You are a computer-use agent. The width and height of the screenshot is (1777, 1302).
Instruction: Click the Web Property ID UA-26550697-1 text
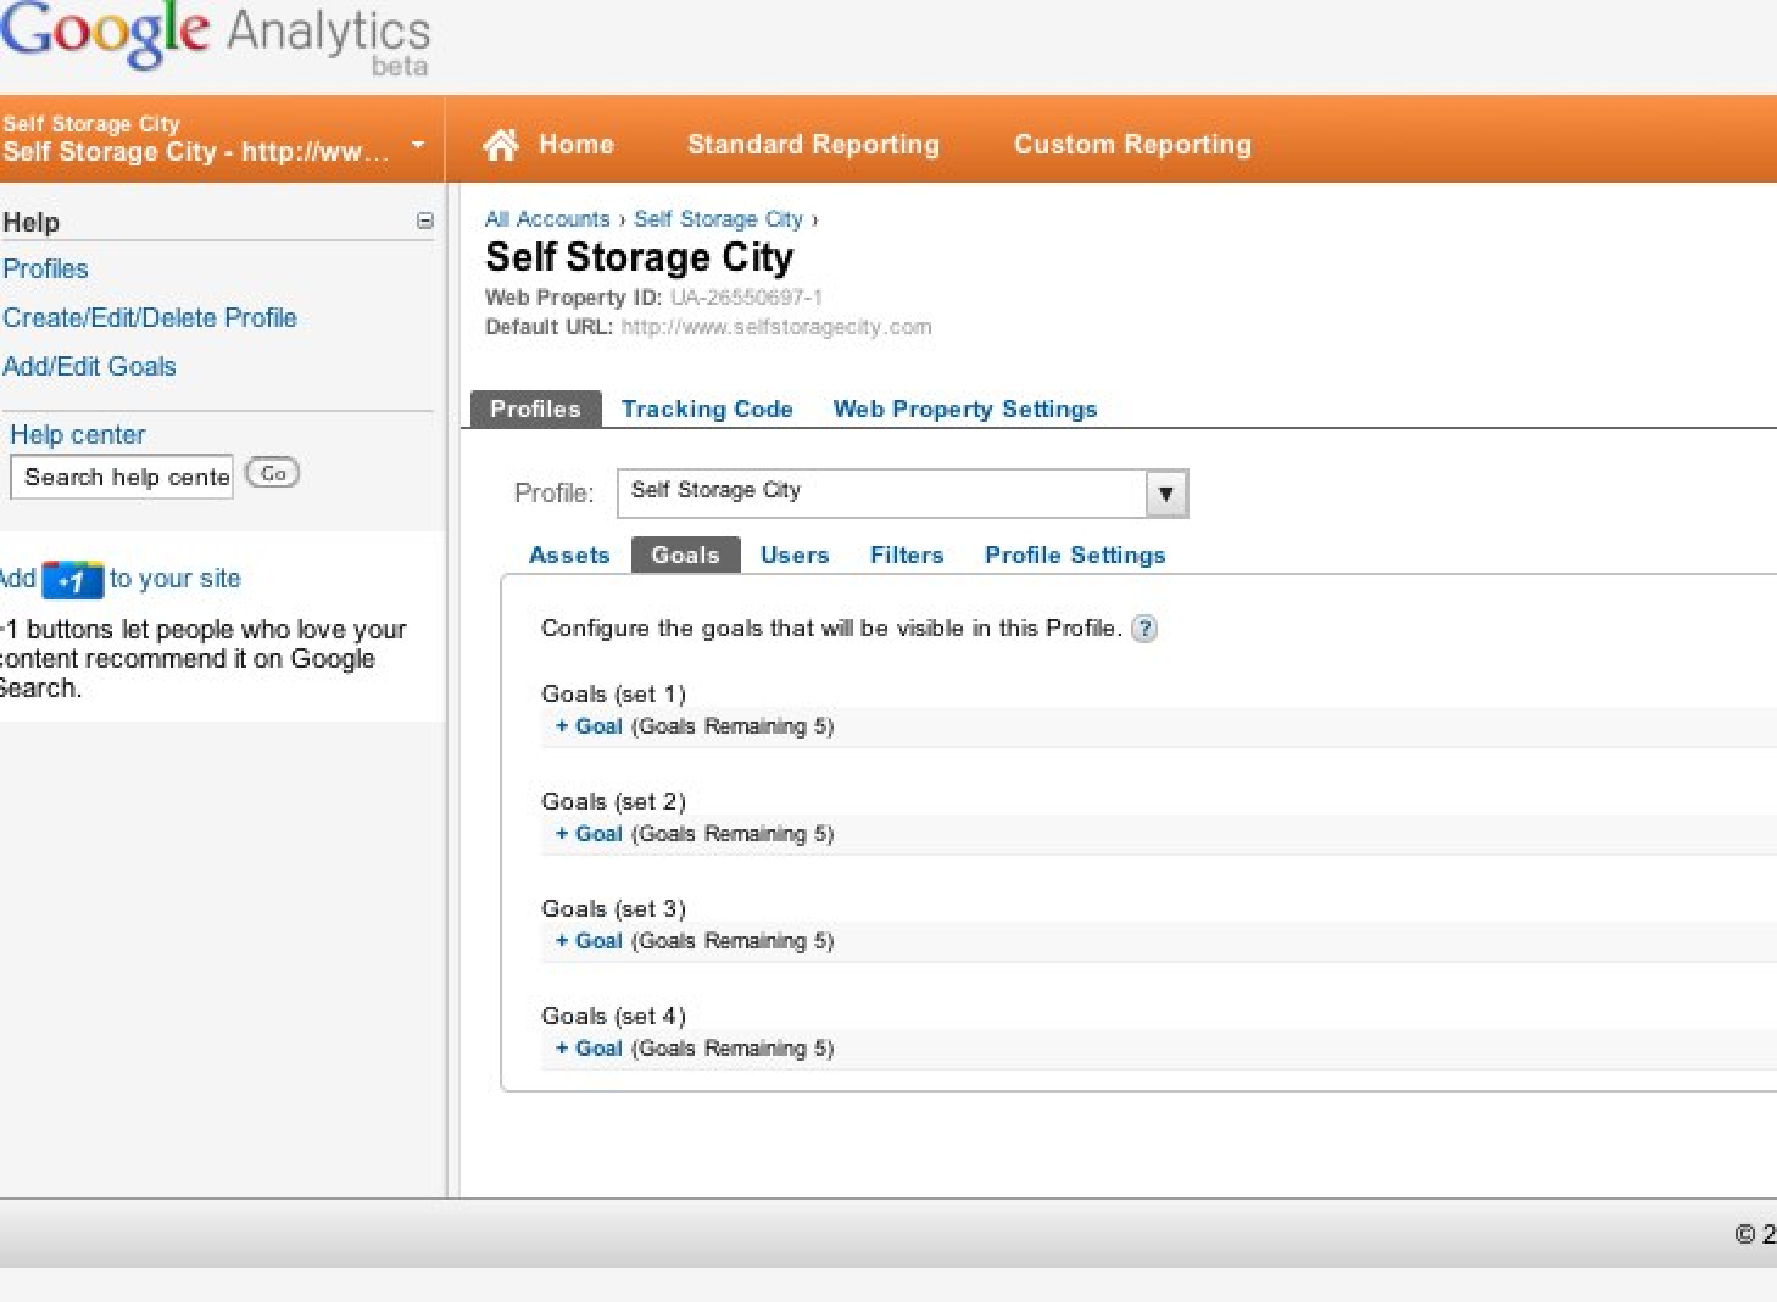654,298
